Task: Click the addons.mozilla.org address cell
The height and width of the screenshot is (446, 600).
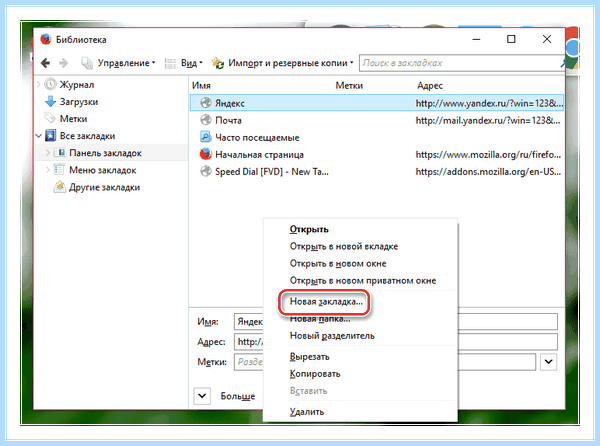Action: 488,172
